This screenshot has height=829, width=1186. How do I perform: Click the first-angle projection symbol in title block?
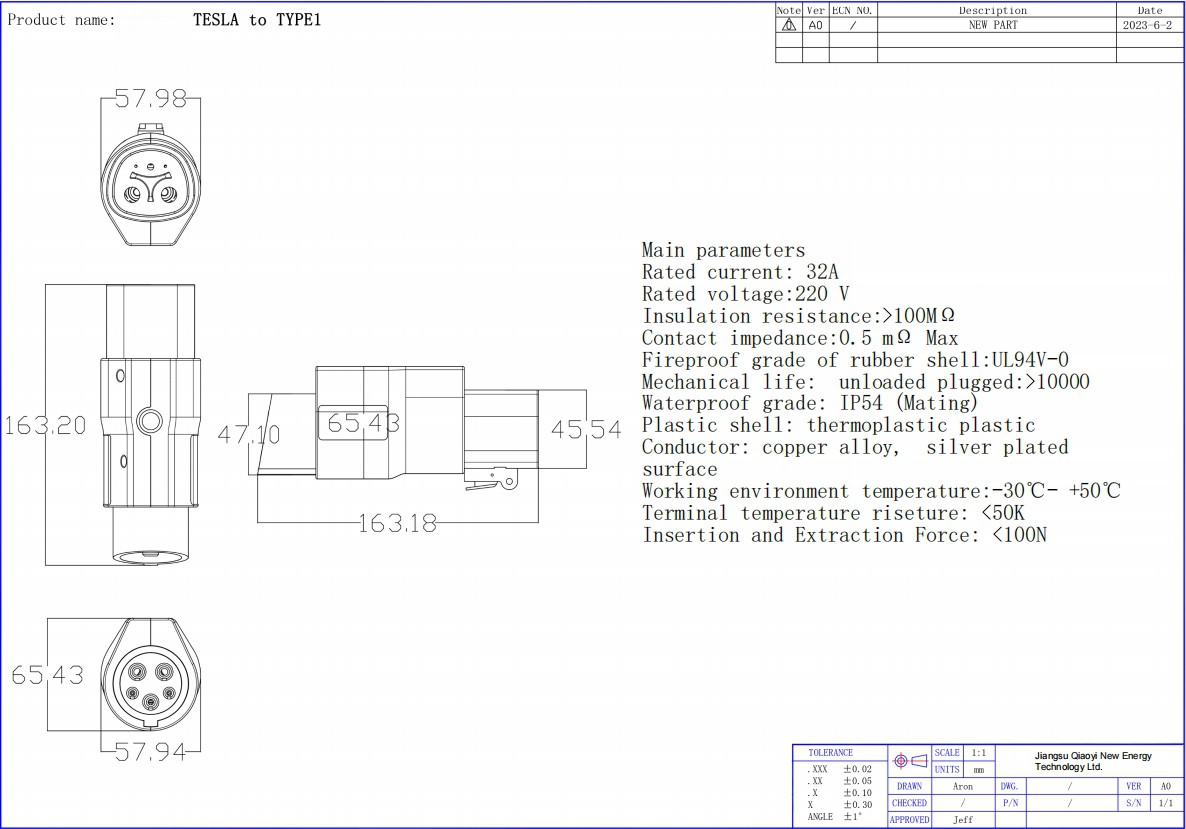coord(909,761)
